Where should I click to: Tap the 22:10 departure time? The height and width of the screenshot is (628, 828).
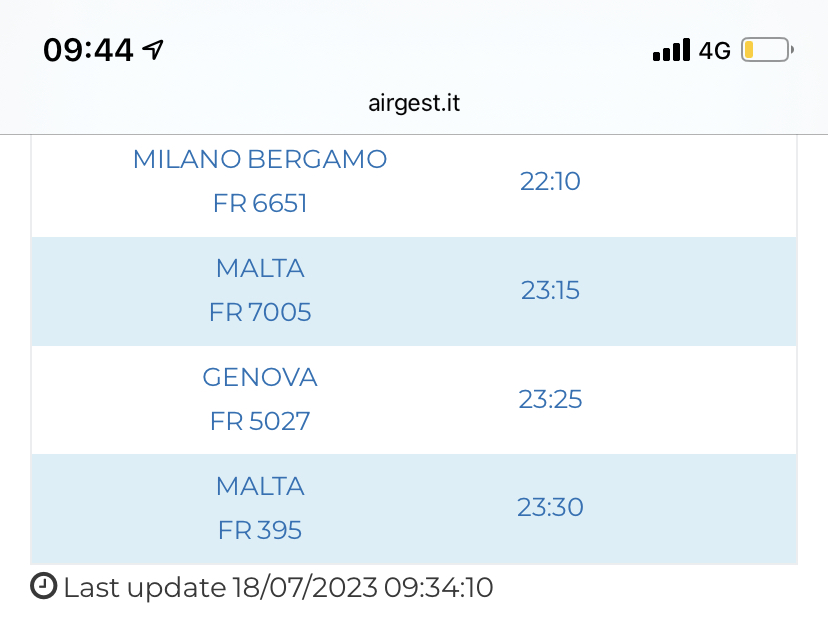(550, 181)
